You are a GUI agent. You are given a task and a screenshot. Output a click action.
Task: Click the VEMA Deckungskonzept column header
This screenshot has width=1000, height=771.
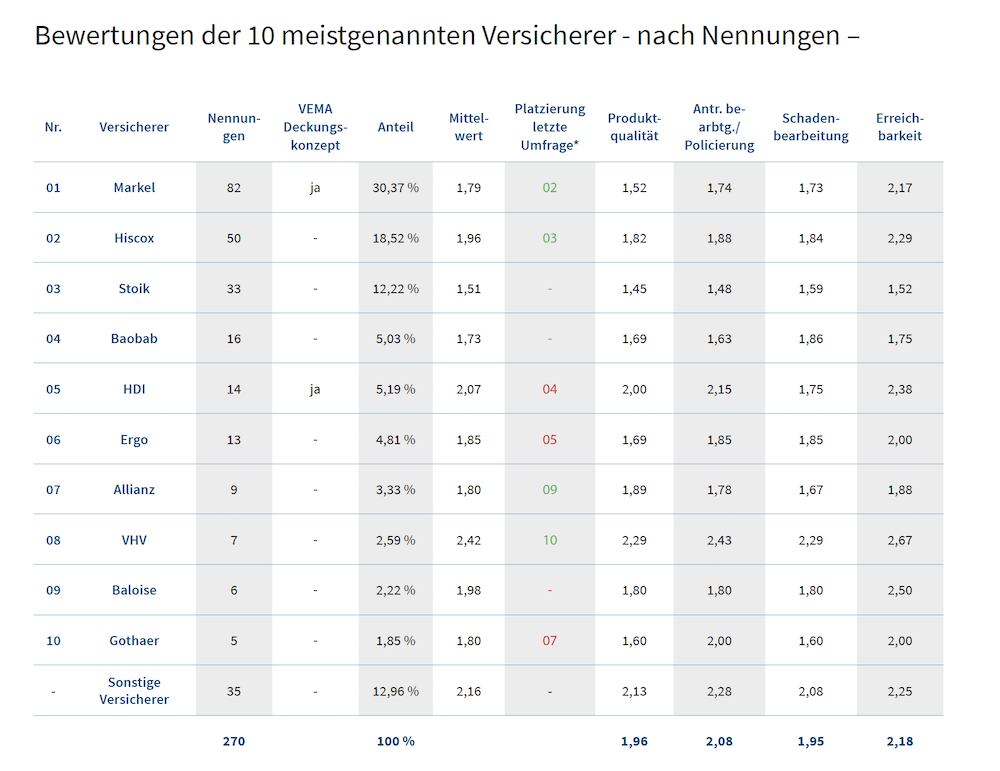tap(315, 127)
